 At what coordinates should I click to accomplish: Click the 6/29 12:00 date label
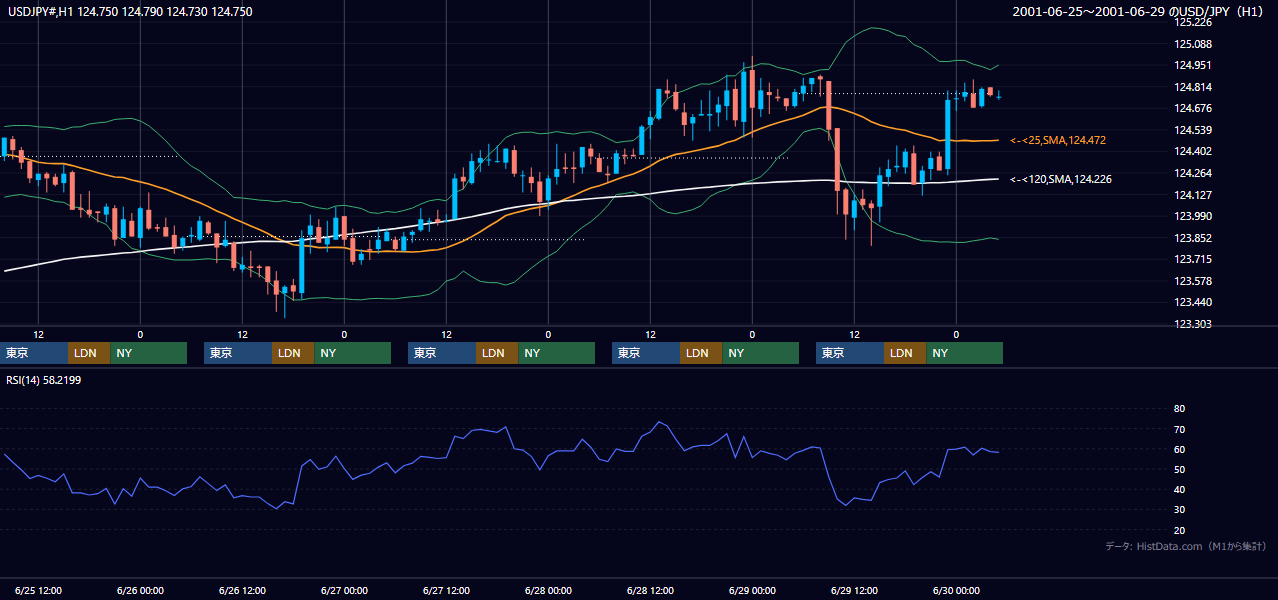pos(854,590)
